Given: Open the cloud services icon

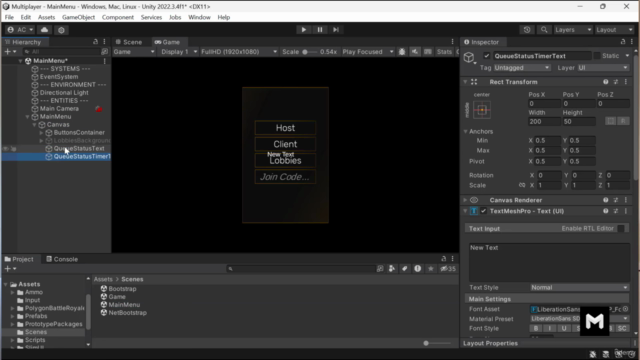Looking at the screenshot, I should (44, 30).
